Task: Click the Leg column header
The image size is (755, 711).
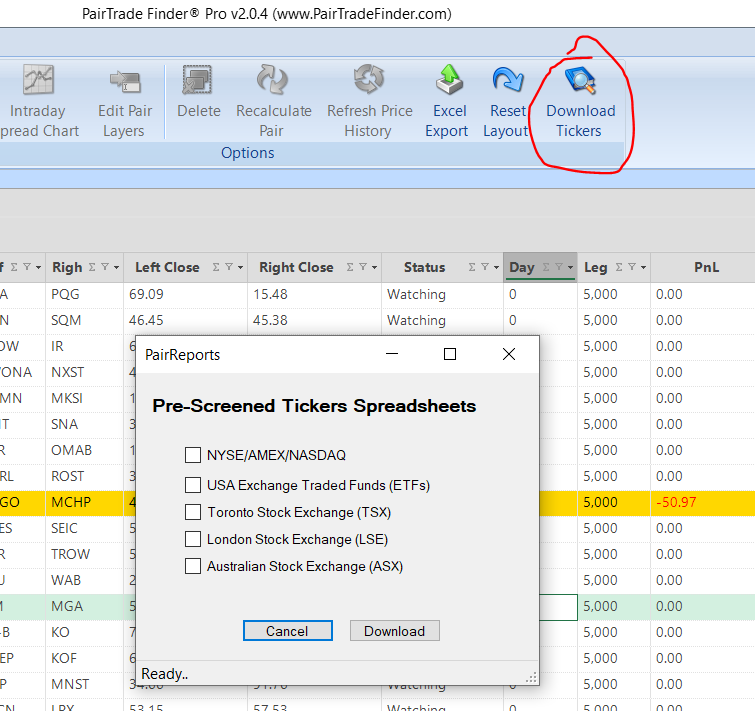Action: tap(596, 268)
